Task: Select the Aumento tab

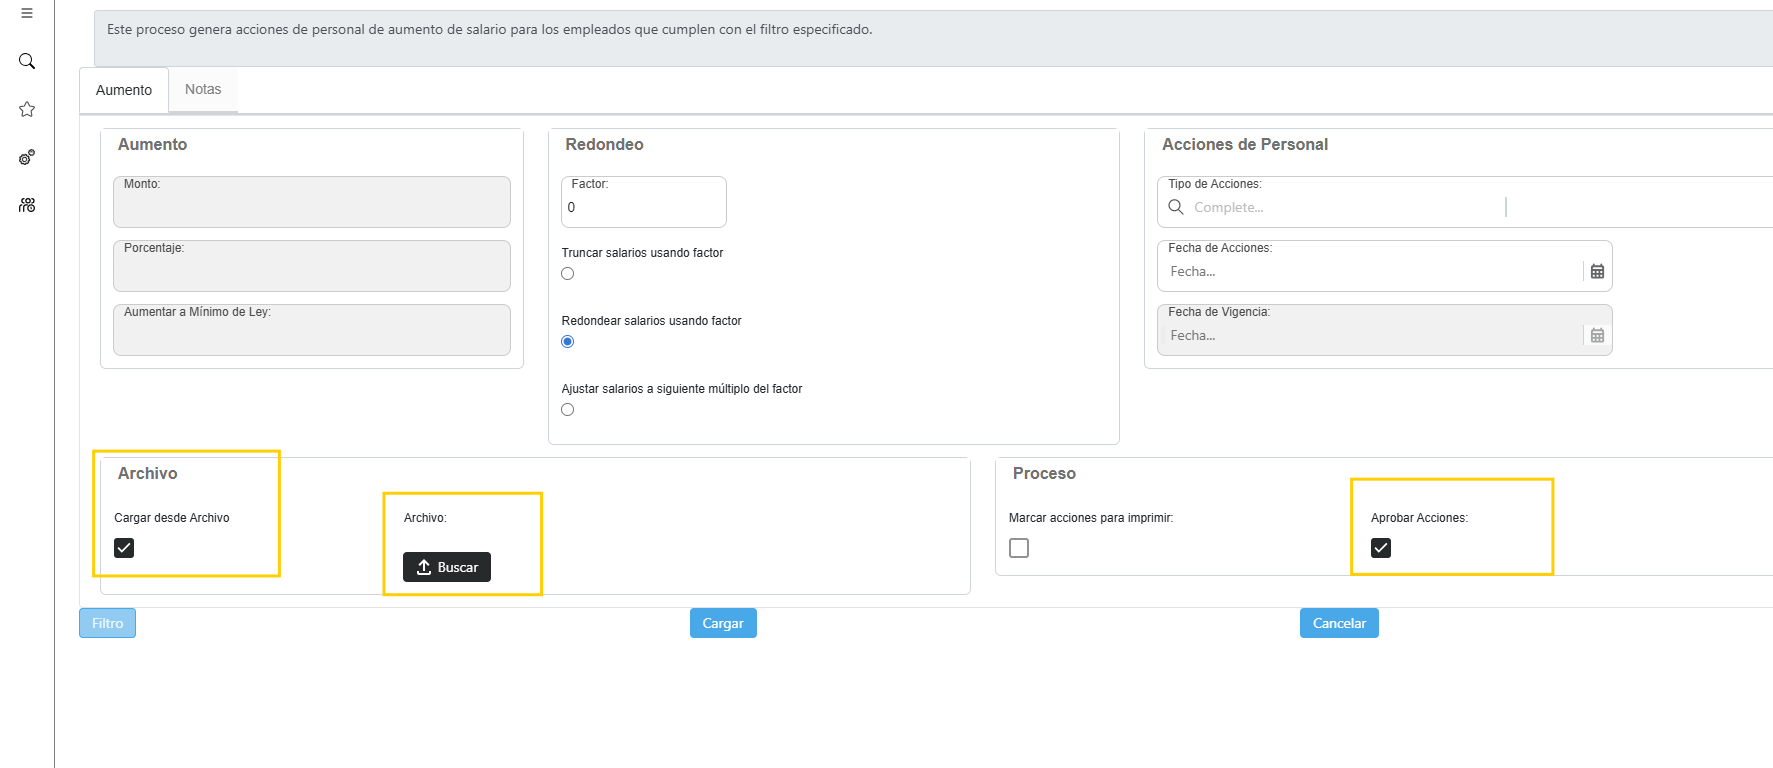Action: [x=124, y=90]
